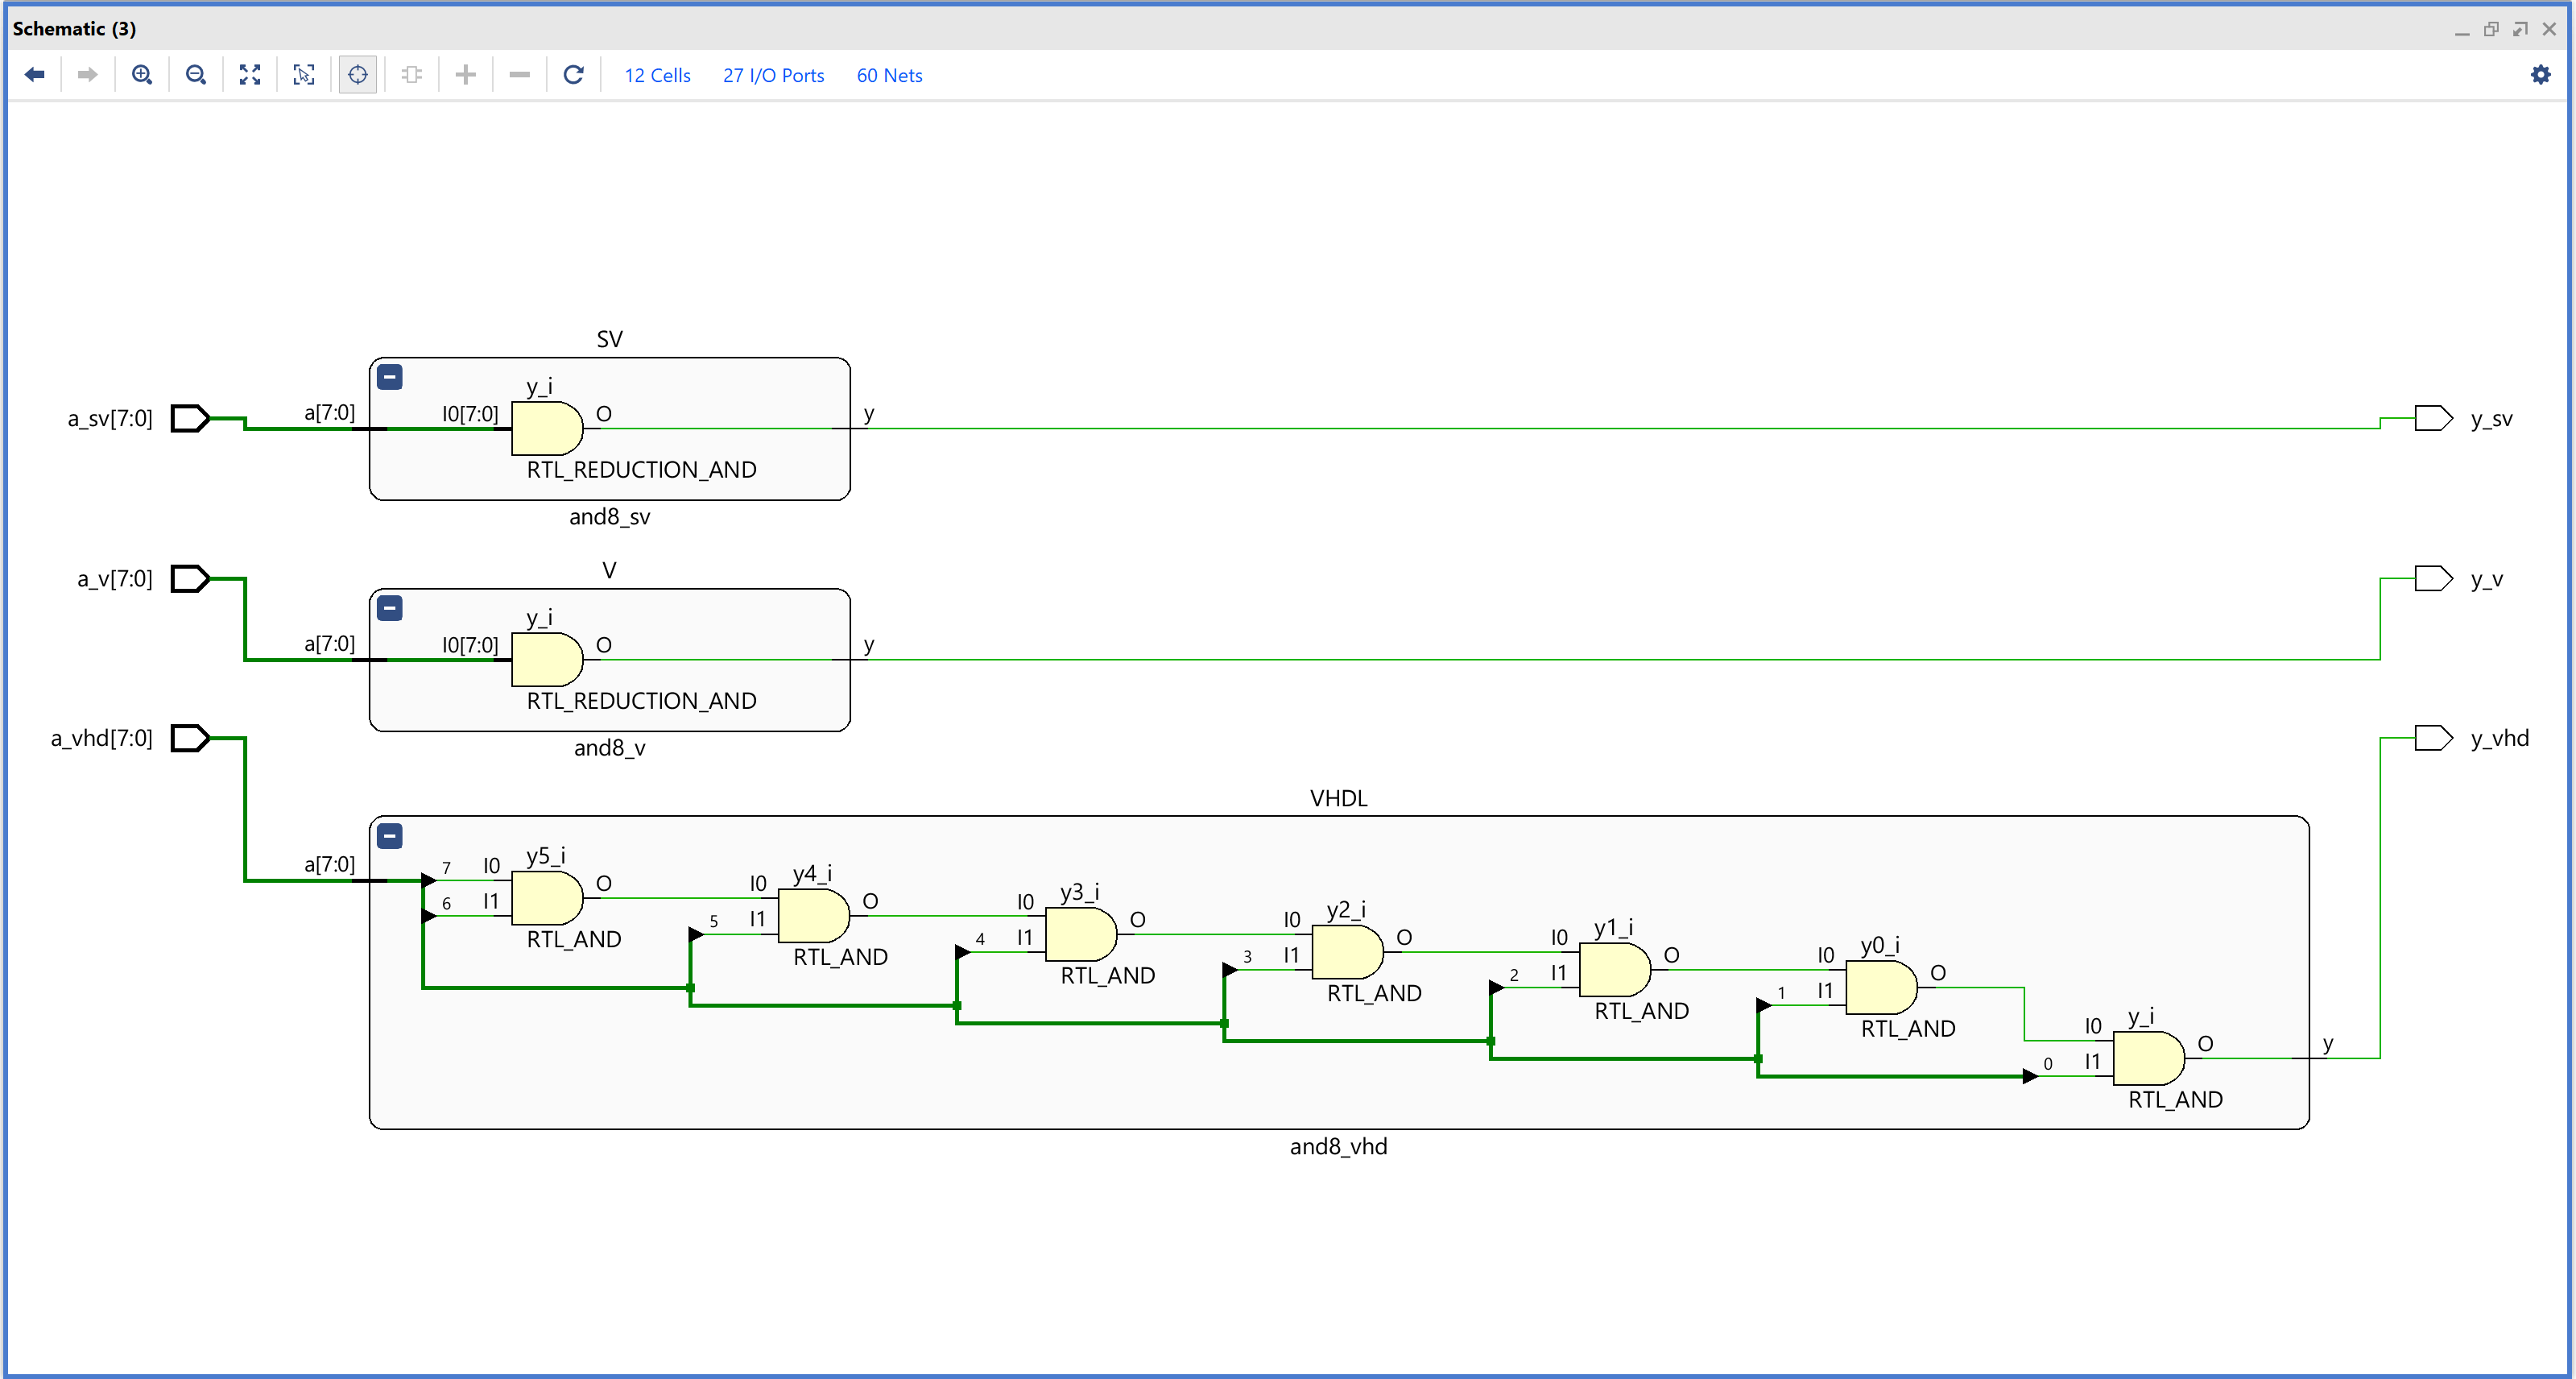Click the back arrow navigation icon
This screenshot has width=2576, height=1379.
(x=35, y=75)
